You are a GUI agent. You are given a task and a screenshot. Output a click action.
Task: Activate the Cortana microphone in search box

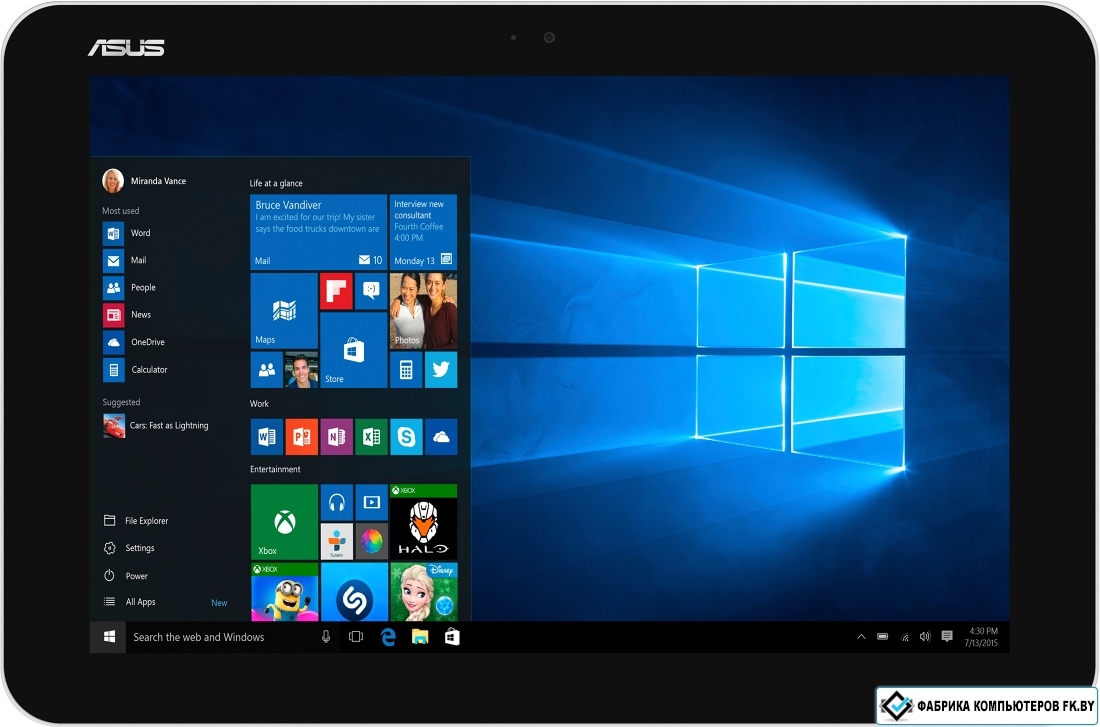326,637
